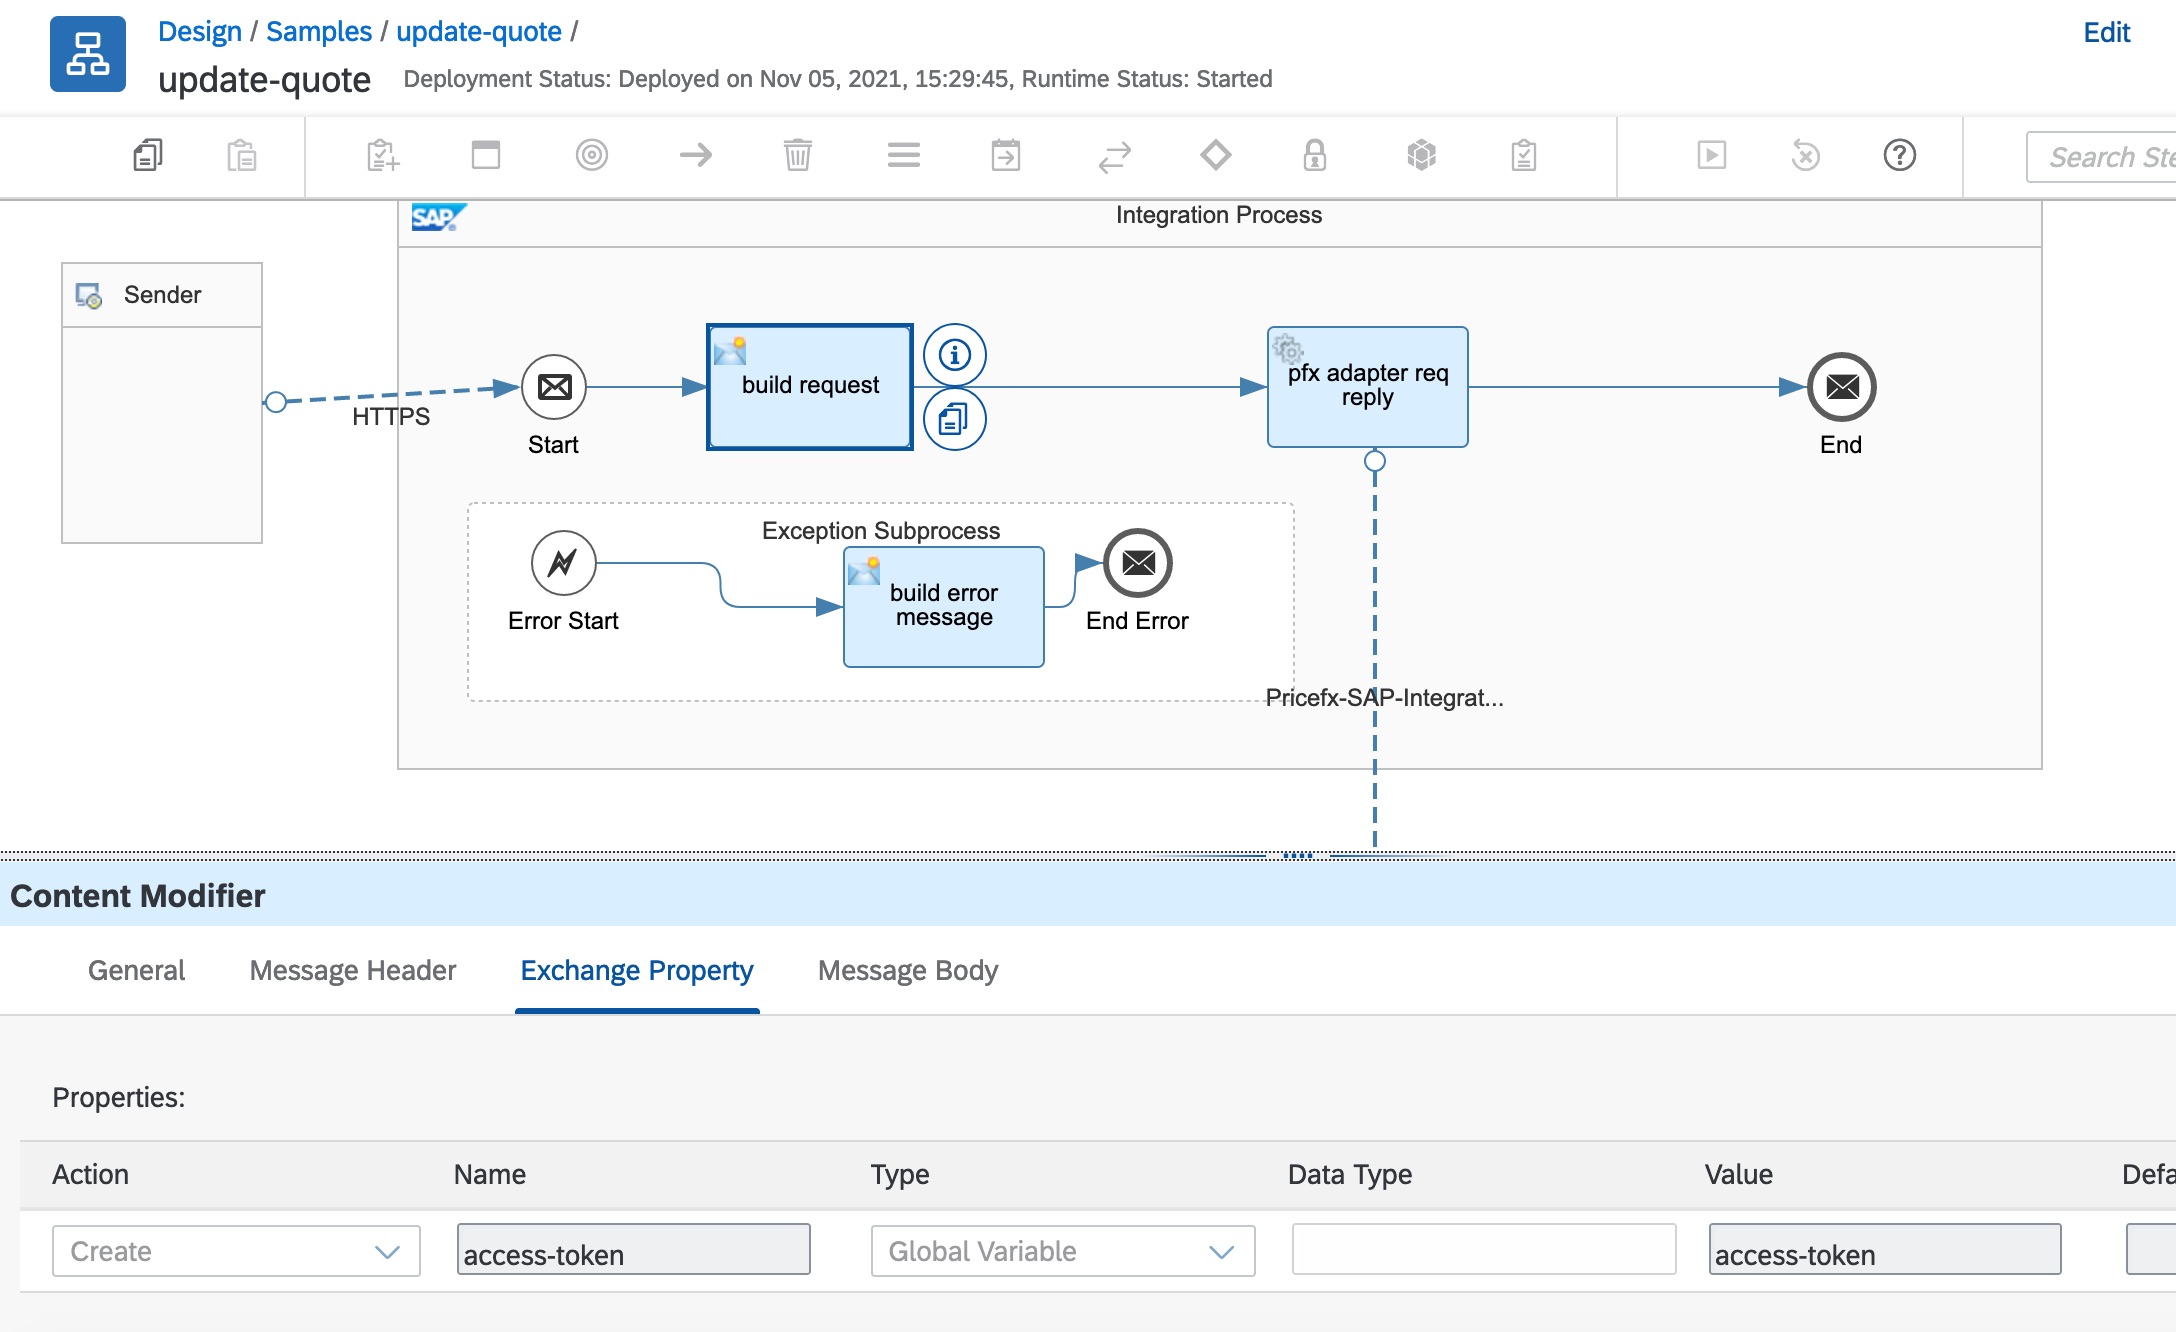Click the connector arrow tool icon

click(695, 155)
